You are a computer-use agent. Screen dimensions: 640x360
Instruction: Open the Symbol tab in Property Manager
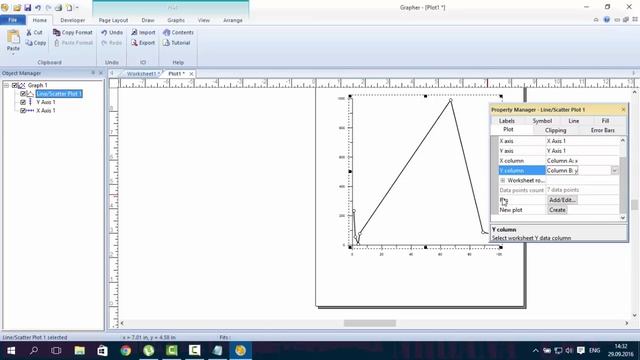pyautogui.click(x=542, y=121)
